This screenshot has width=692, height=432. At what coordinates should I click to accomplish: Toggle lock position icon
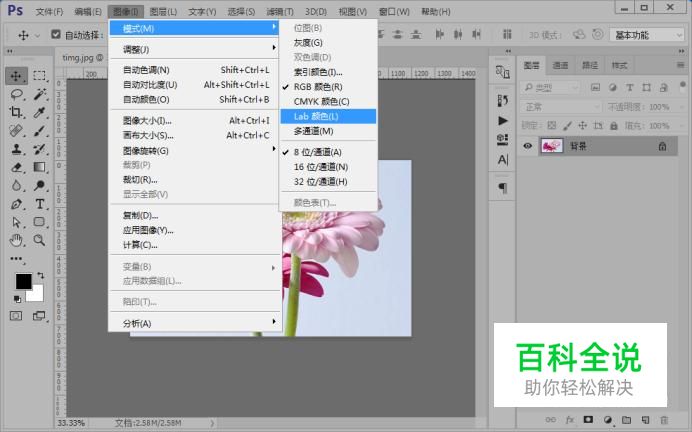coord(583,126)
